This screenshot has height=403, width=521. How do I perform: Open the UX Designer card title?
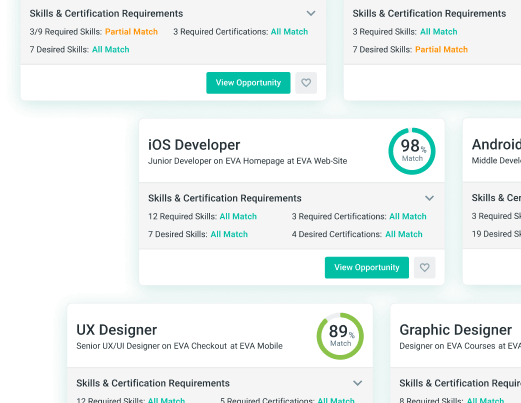(x=116, y=330)
